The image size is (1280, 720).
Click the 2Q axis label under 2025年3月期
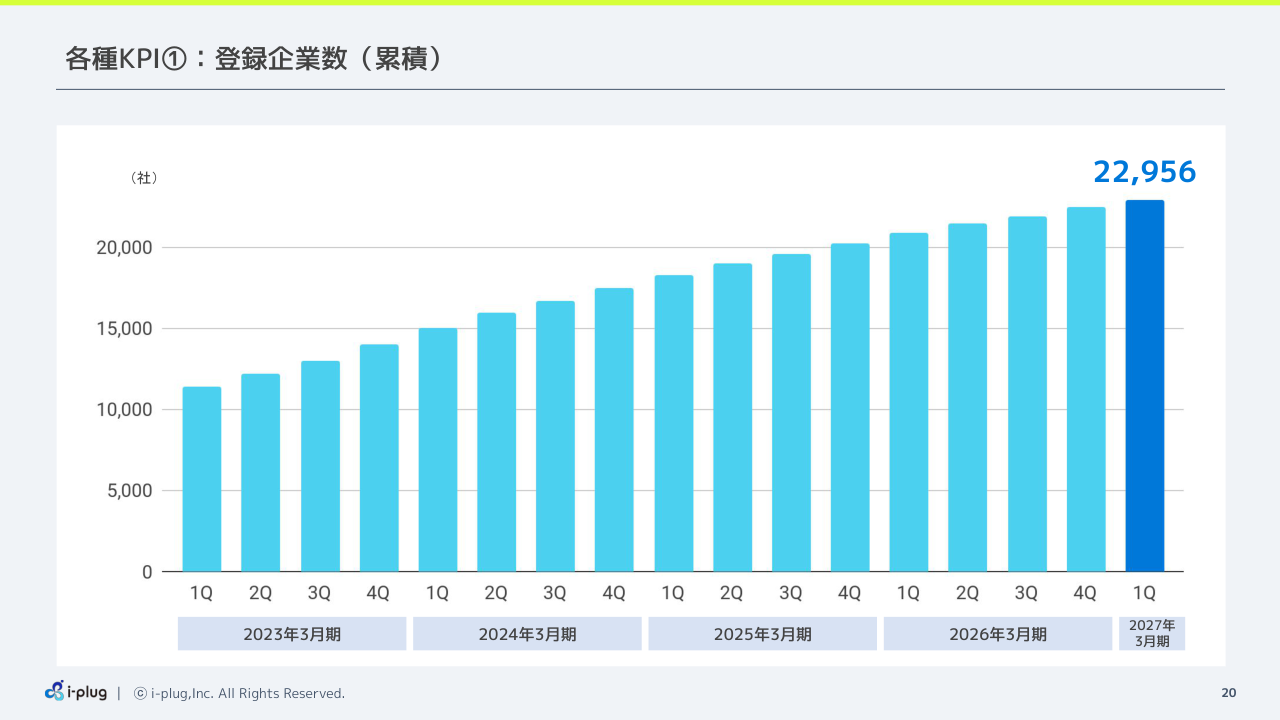(732, 593)
